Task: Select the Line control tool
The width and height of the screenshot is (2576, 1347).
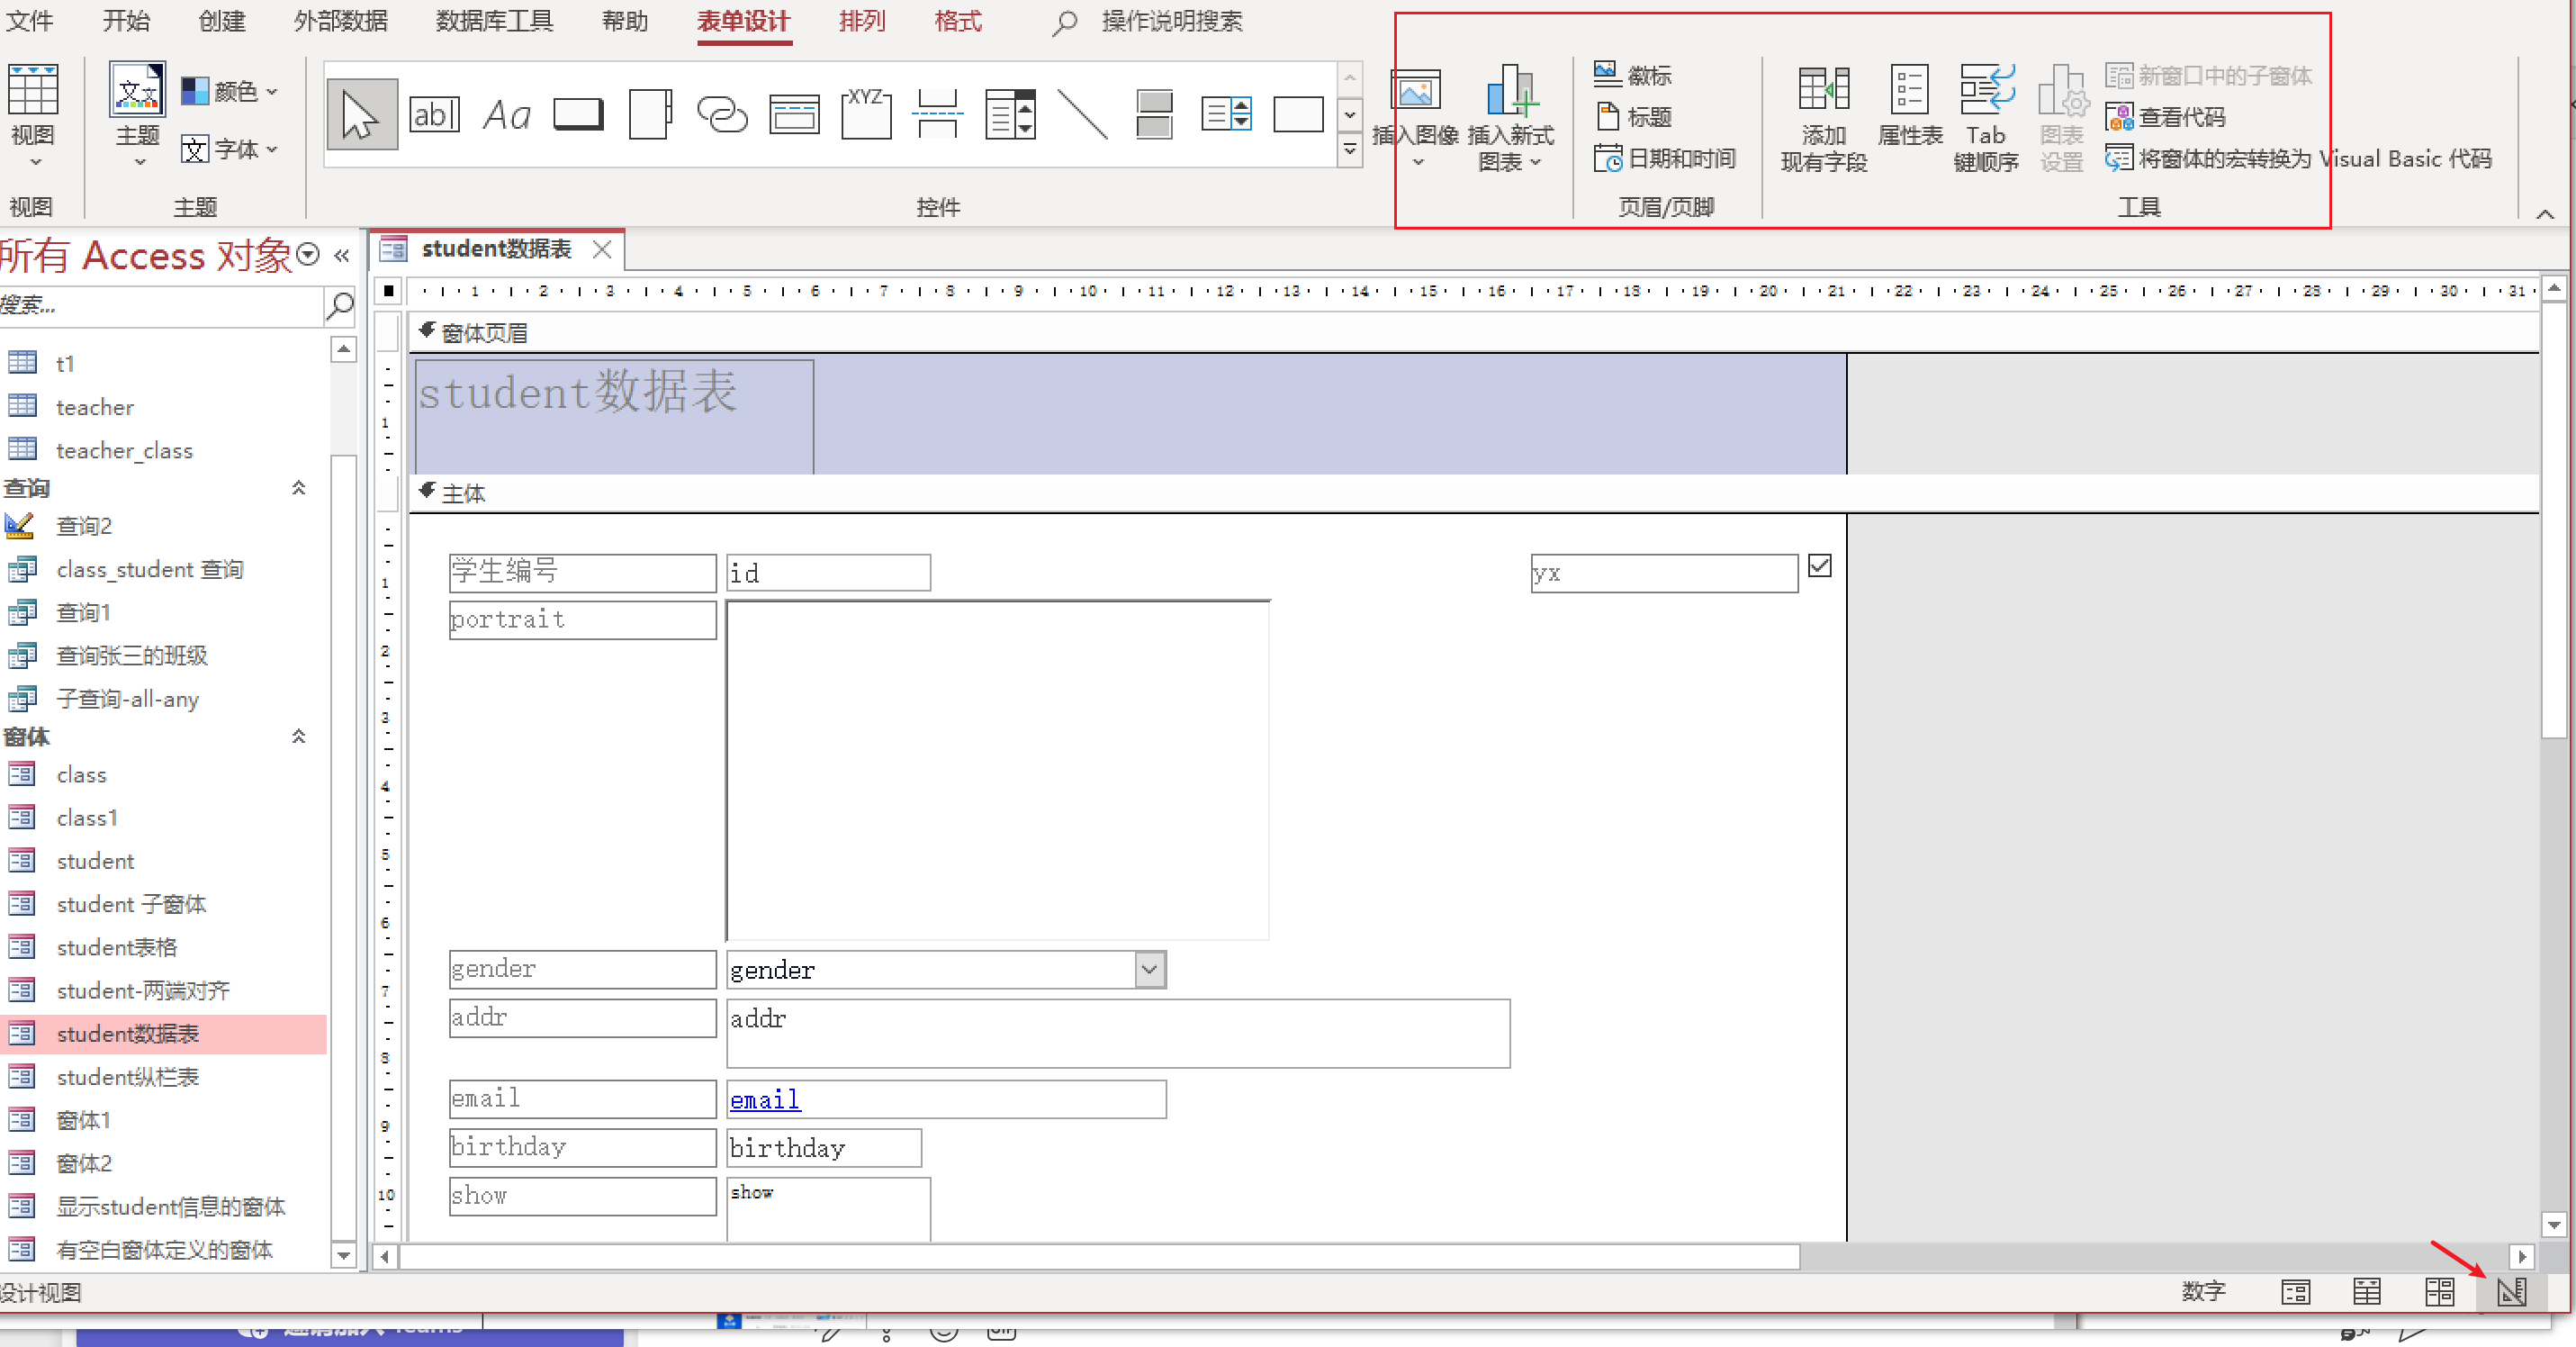Action: (1082, 115)
